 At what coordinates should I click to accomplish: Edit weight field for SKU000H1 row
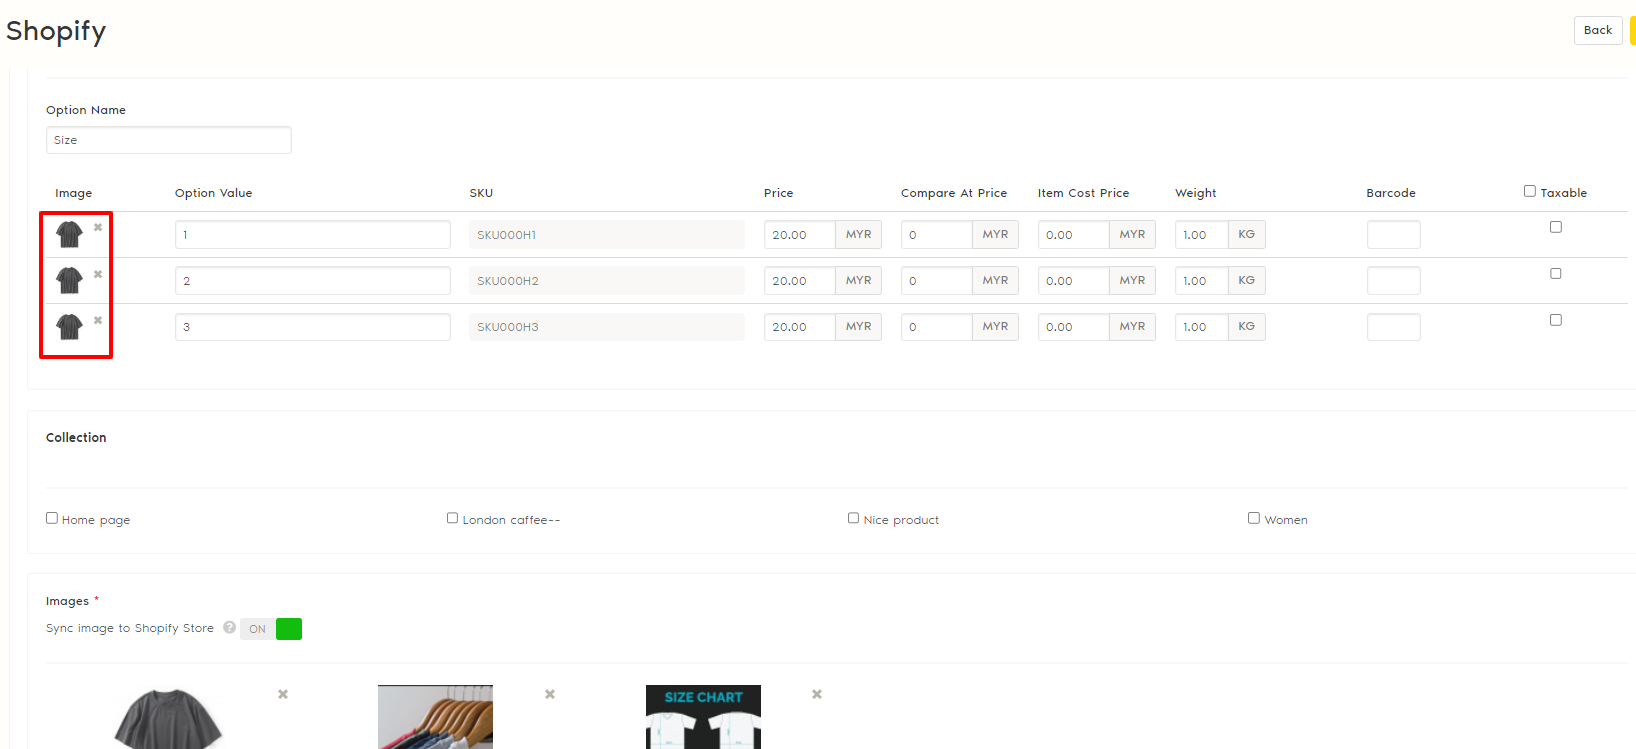pyautogui.click(x=1202, y=235)
